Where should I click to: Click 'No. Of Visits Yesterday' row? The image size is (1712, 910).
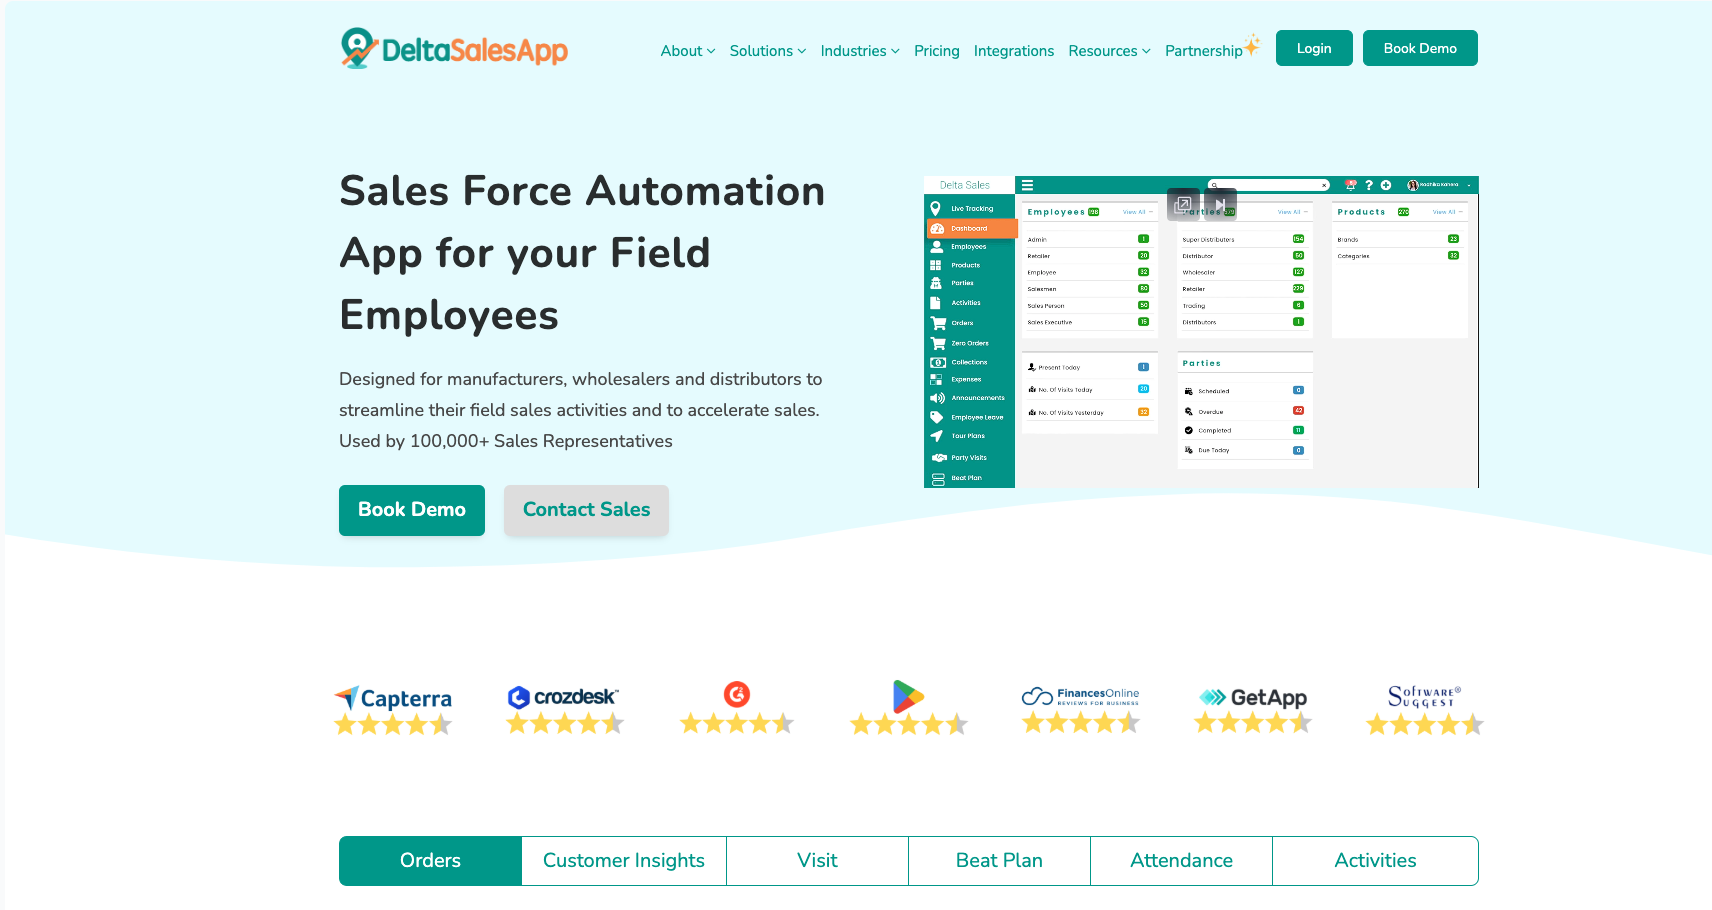(1088, 412)
